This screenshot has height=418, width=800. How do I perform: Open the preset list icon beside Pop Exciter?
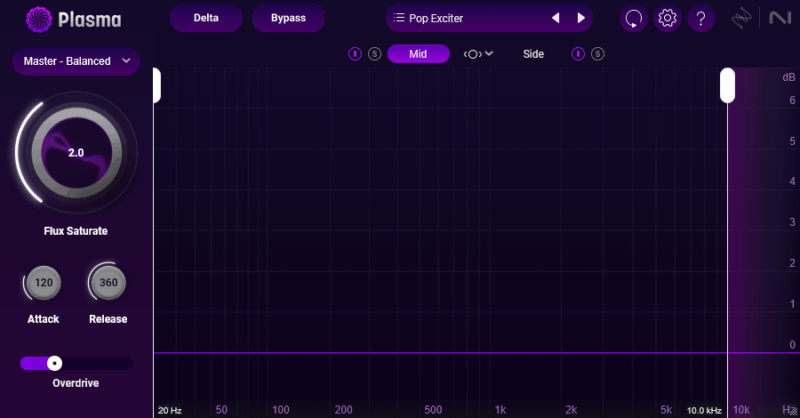[x=398, y=18]
